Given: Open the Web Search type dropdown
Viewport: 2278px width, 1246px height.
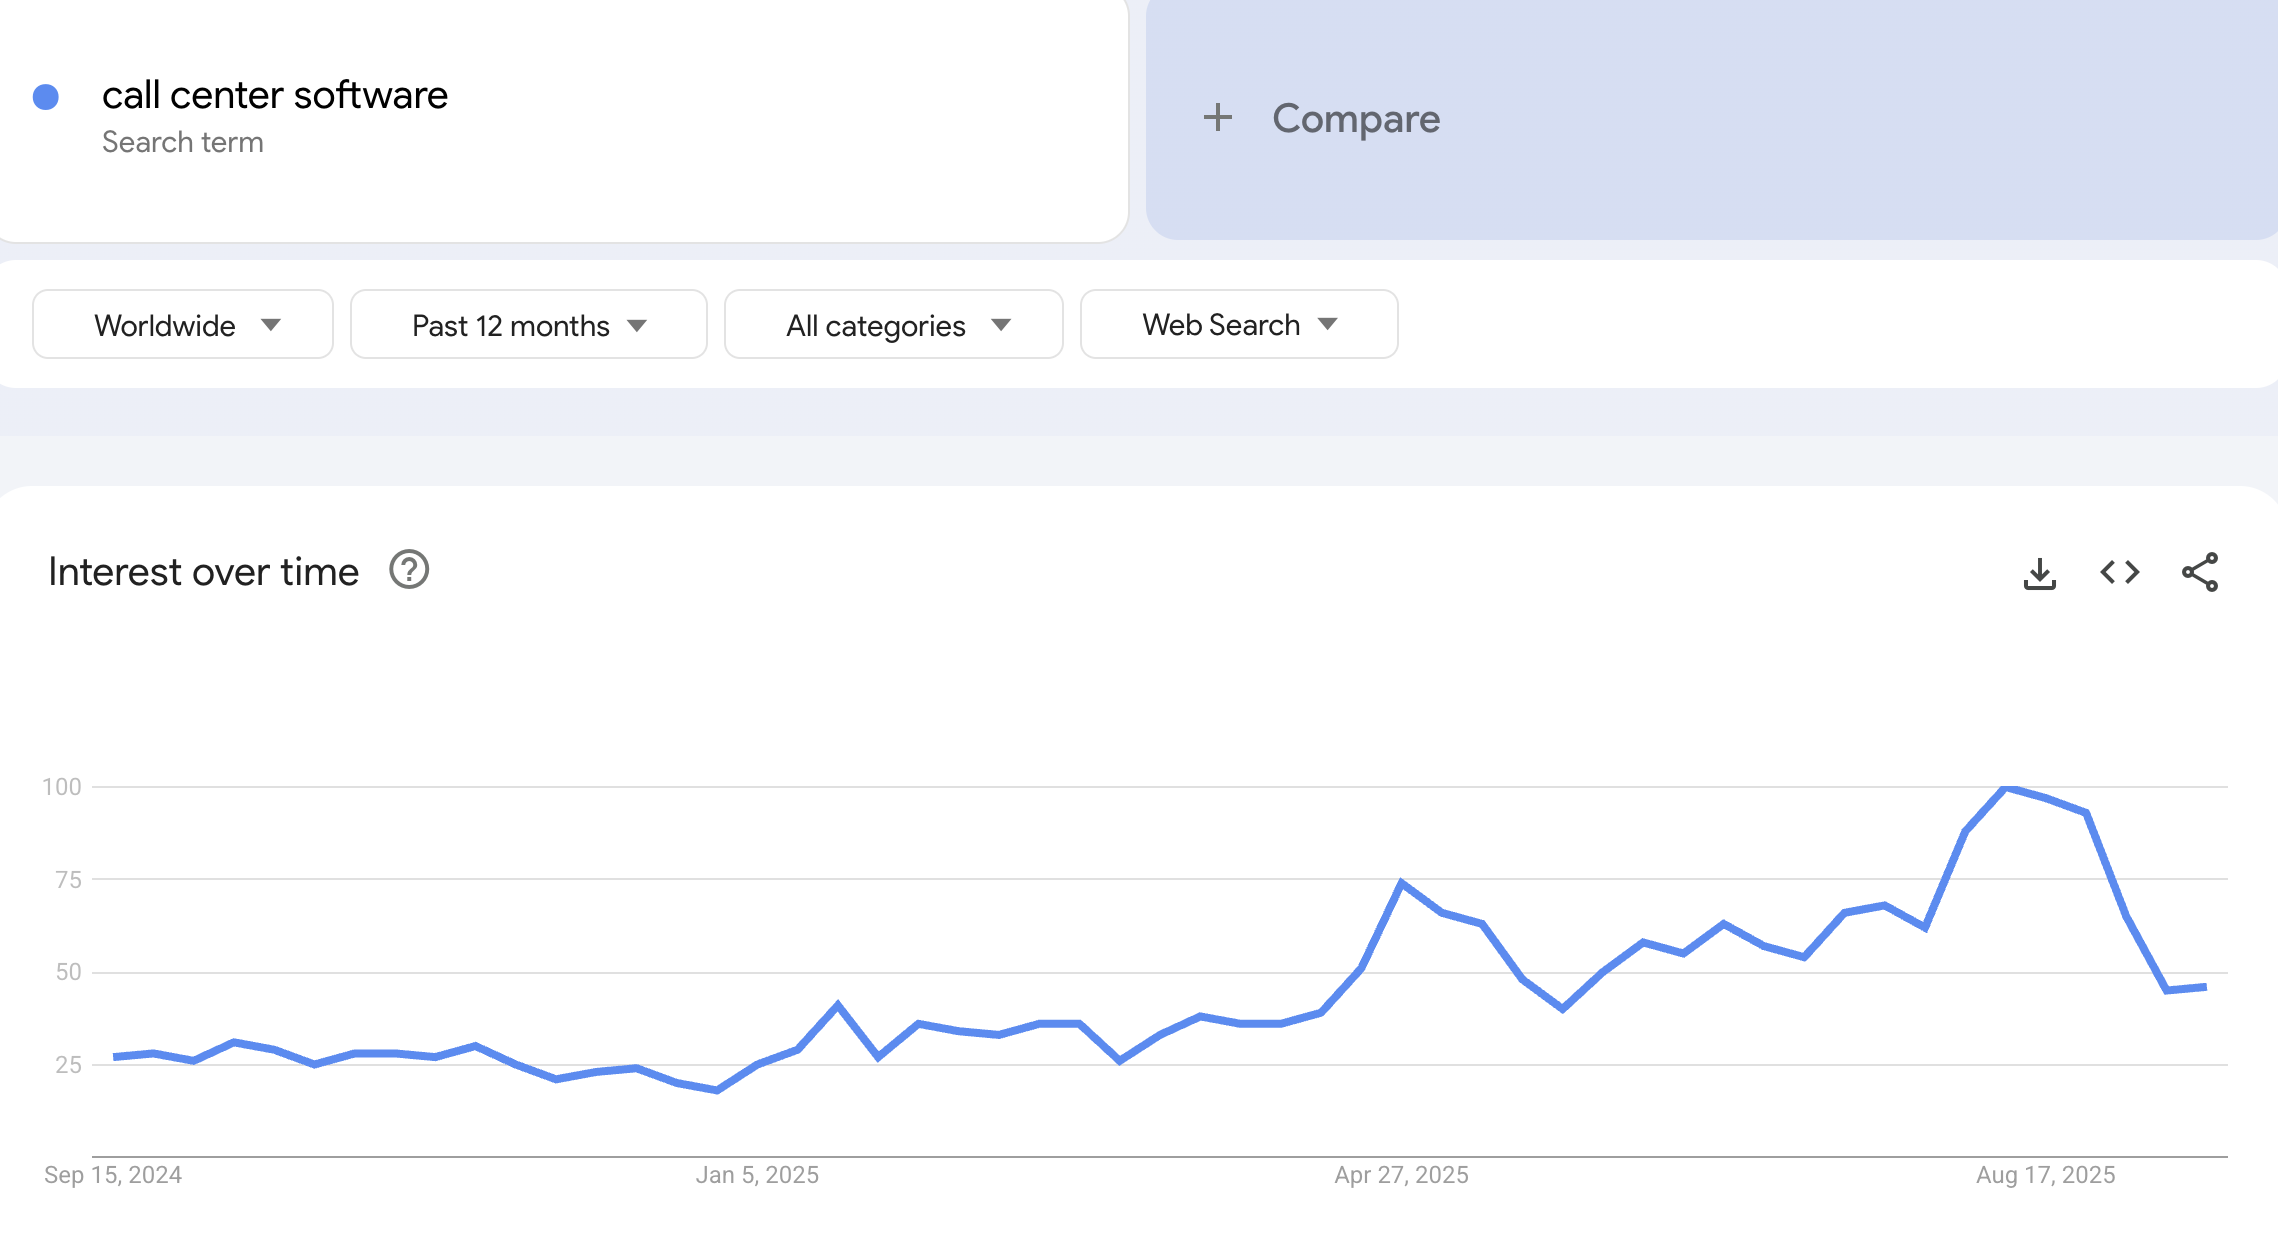Looking at the screenshot, I should 1238,324.
